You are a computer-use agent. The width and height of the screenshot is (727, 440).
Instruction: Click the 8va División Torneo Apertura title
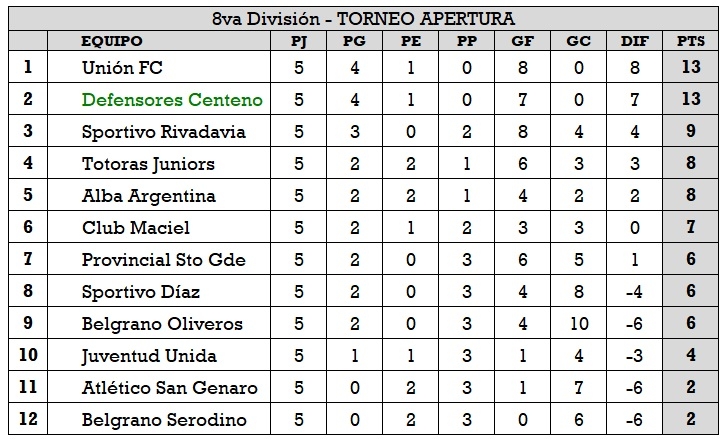(x=364, y=18)
